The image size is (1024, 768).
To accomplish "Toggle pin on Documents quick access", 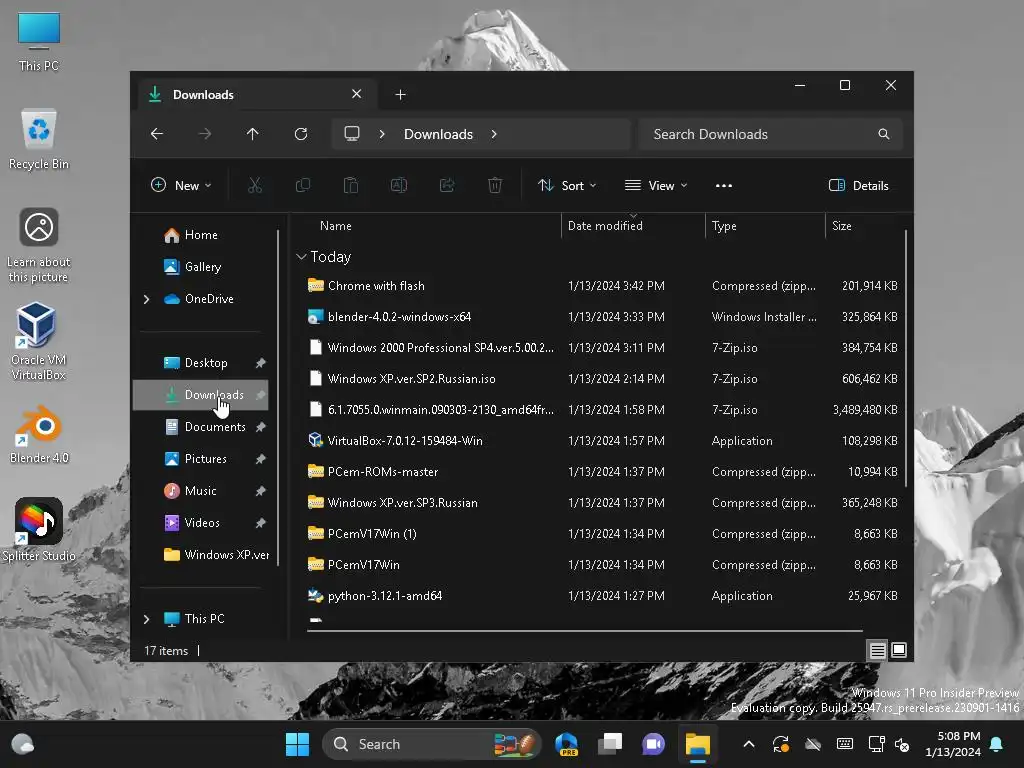I will pos(260,427).
